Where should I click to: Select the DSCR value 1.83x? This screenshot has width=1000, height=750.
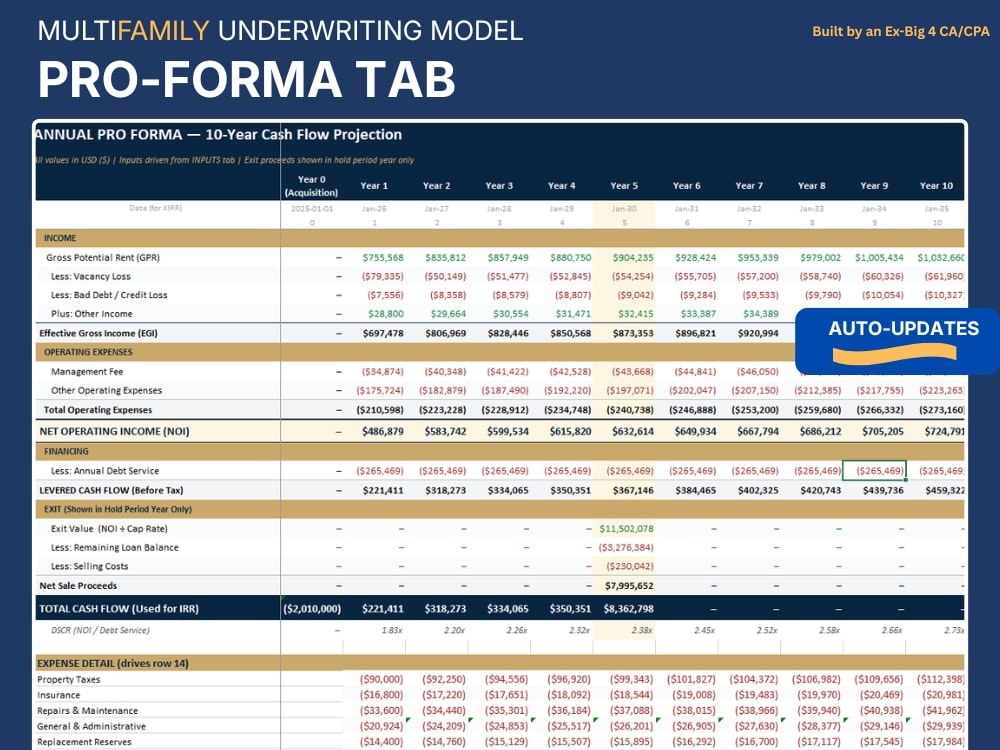392,630
